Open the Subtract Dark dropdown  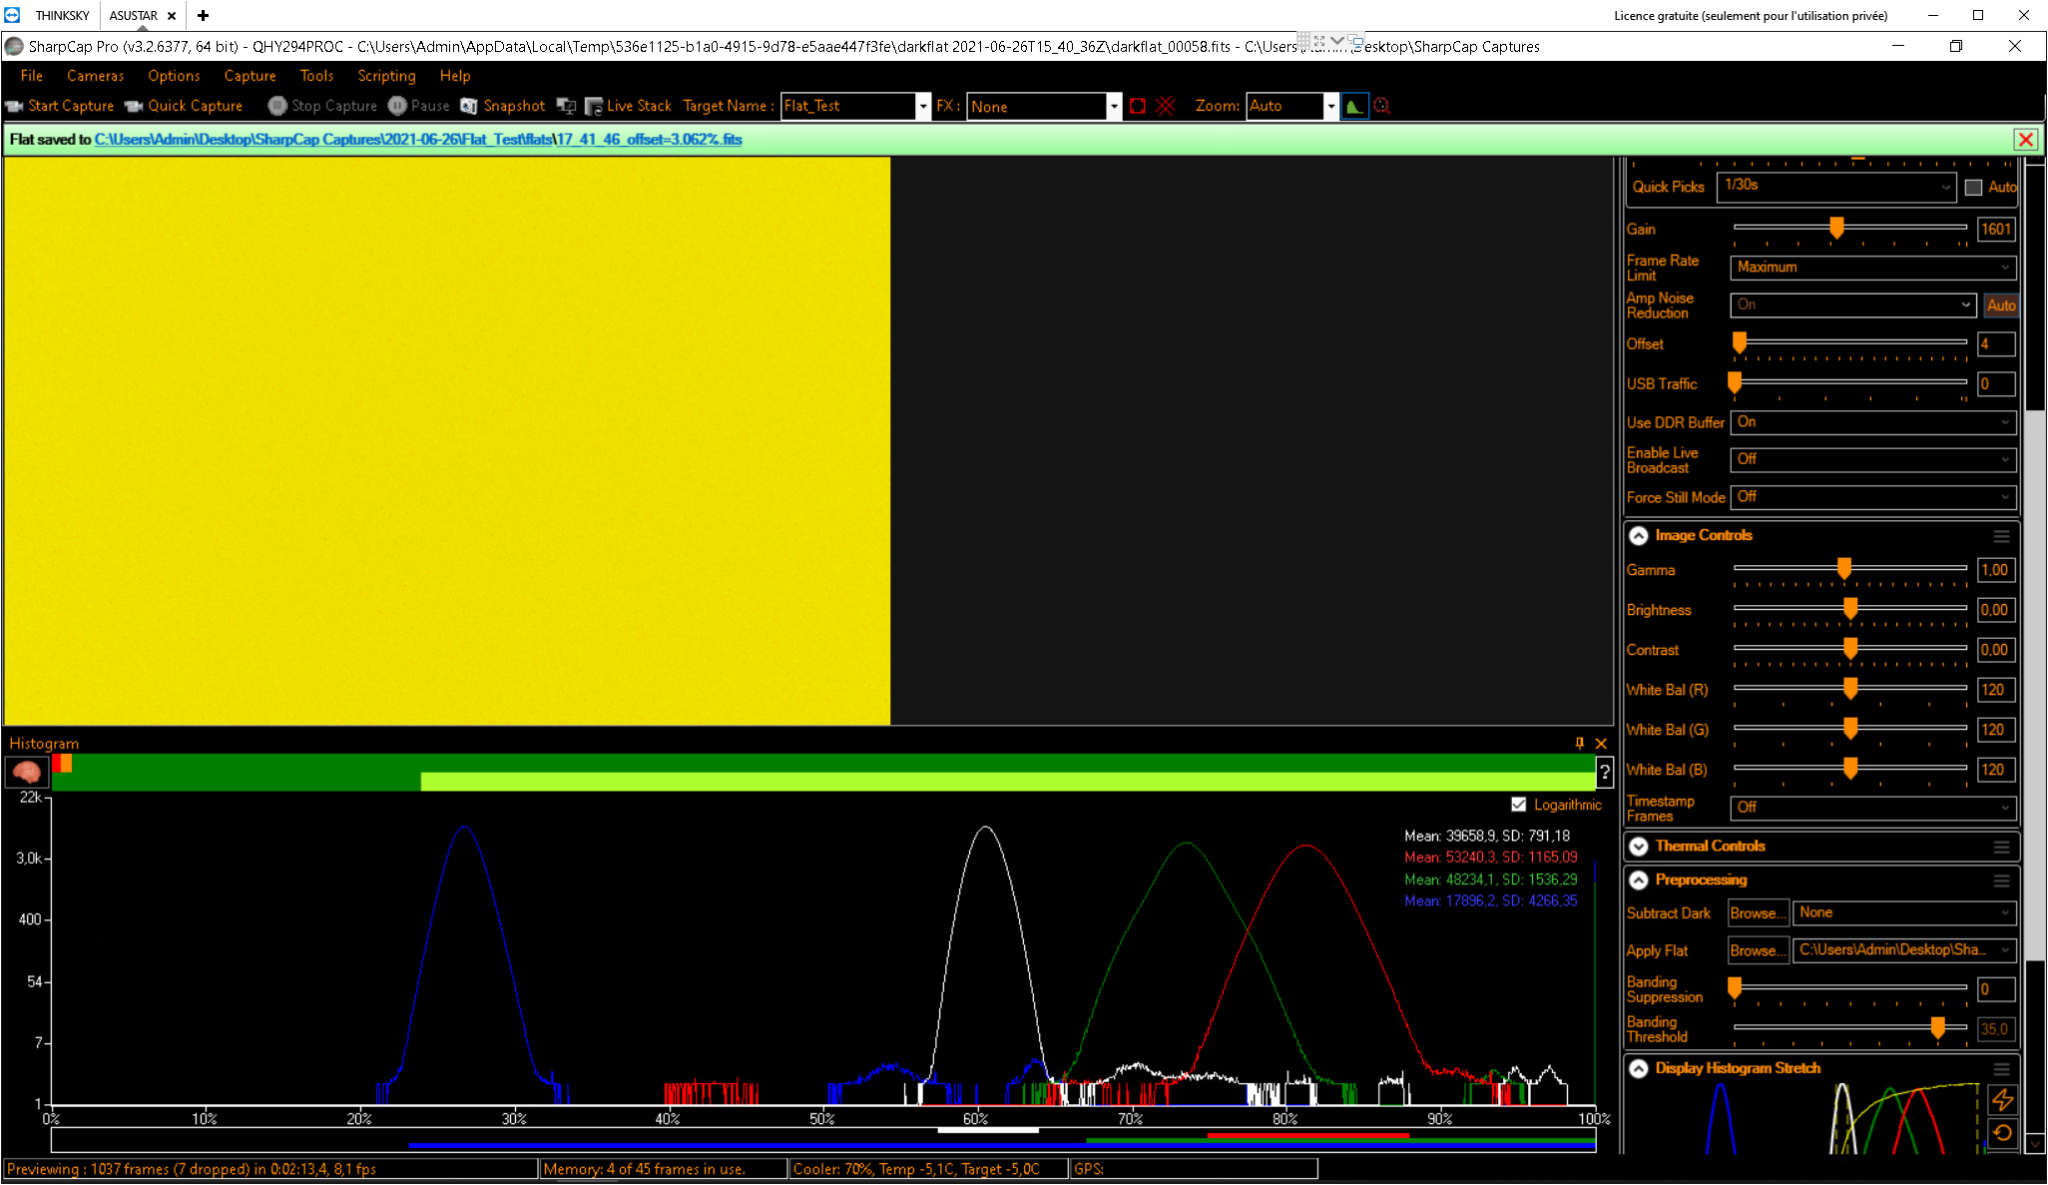[x=1904, y=913]
